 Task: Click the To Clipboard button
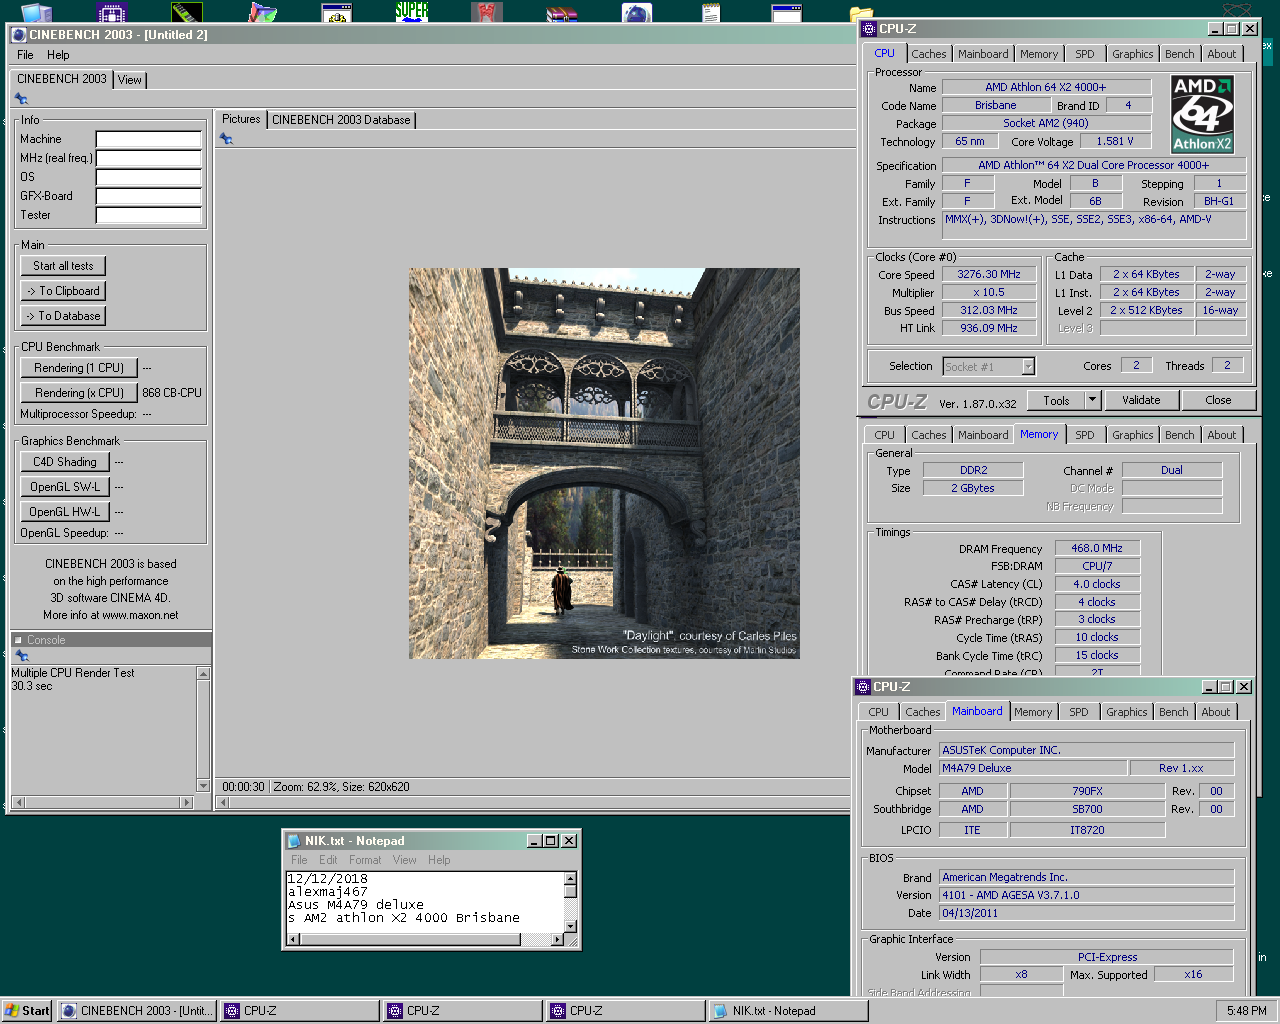pos(63,291)
